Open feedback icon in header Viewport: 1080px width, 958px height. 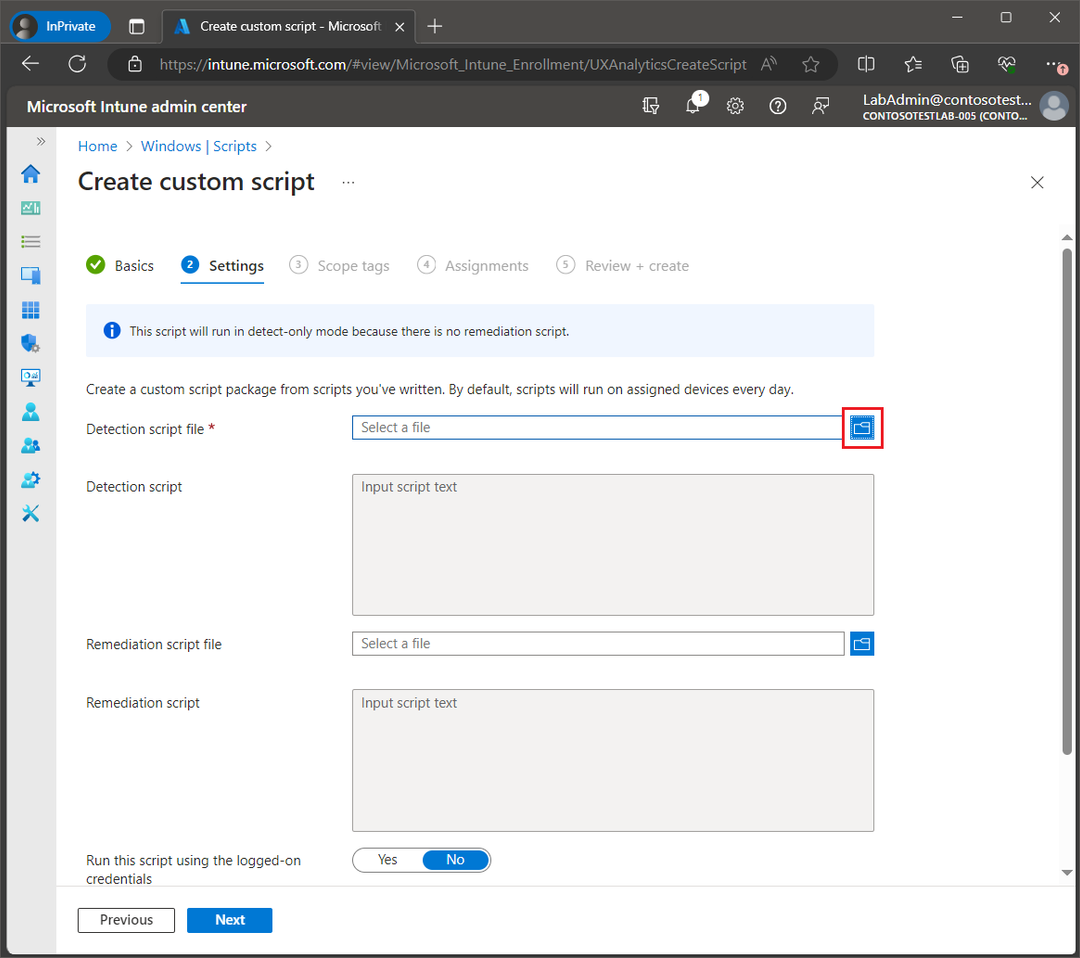point(820,106)
